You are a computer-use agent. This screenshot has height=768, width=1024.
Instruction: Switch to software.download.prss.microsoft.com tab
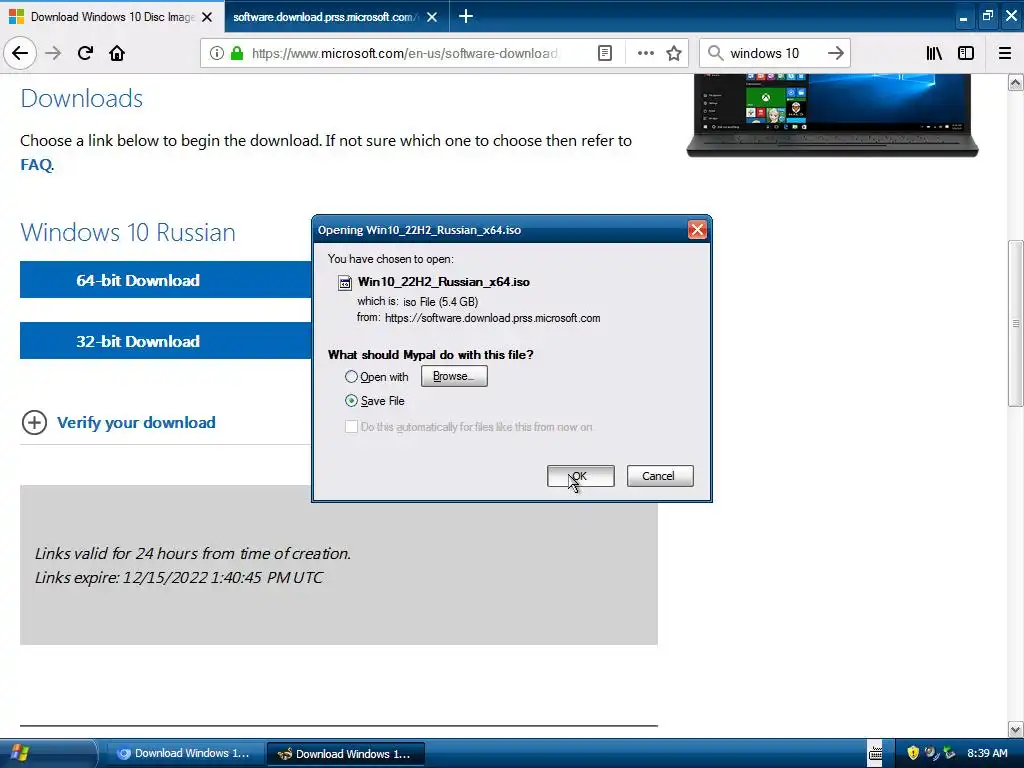[336, 16]
